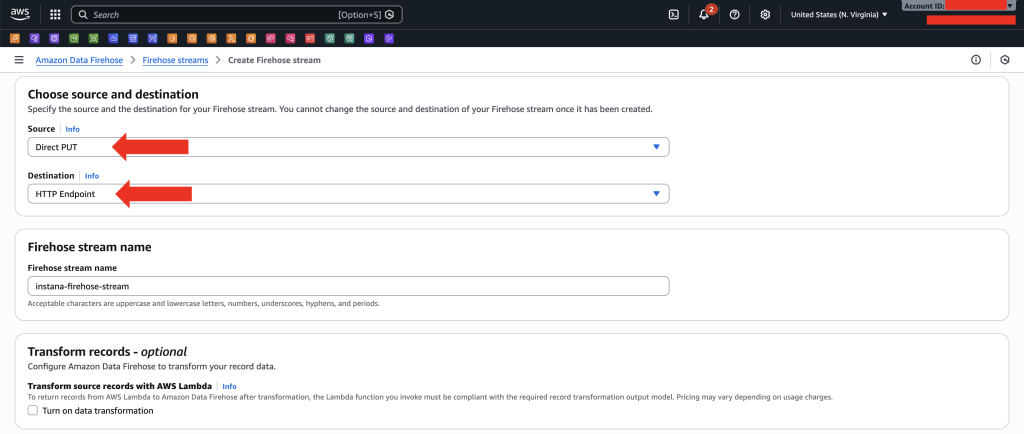Image resolution: width=1024 pixels, height=434 pixels.
Task: Open the notifications bell
Action: pyautogui.click(x=704, y=14)
